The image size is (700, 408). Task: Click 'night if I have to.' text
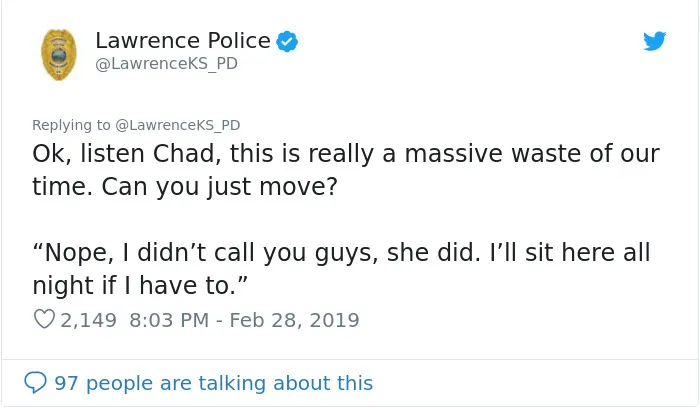coord(140,285)
